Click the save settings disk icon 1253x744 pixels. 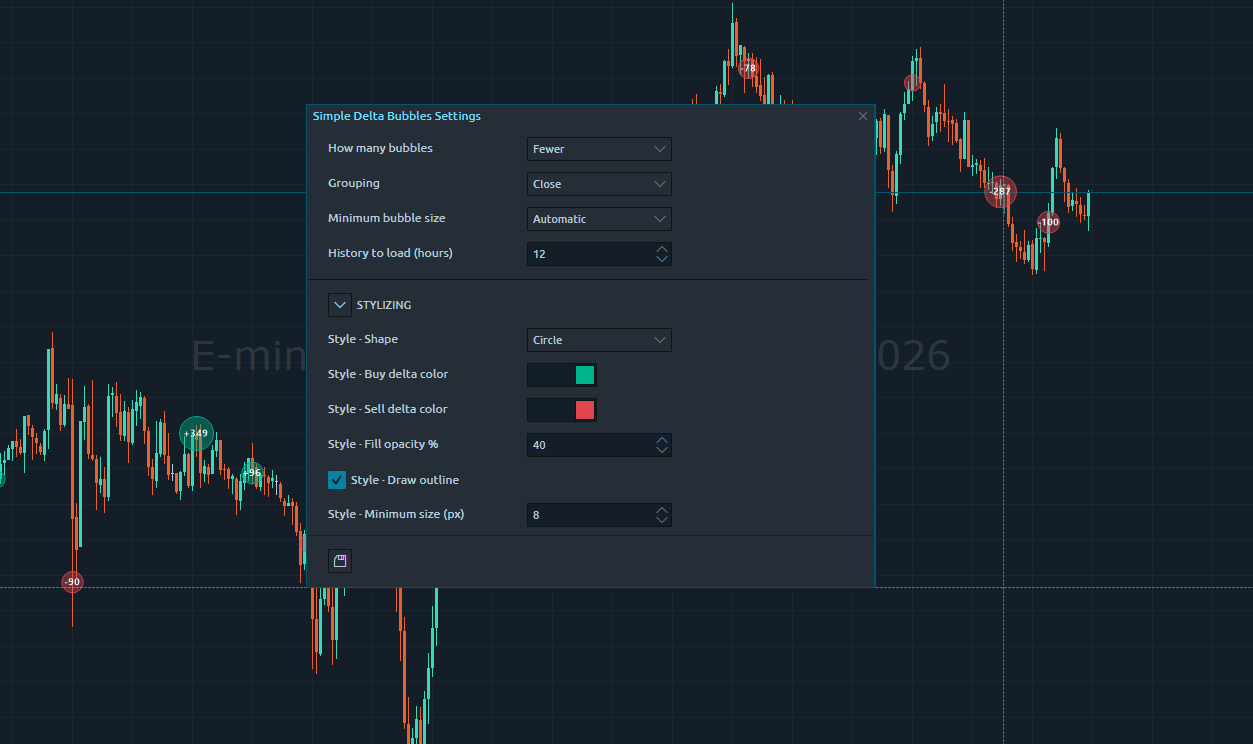[x=340, y=561]
